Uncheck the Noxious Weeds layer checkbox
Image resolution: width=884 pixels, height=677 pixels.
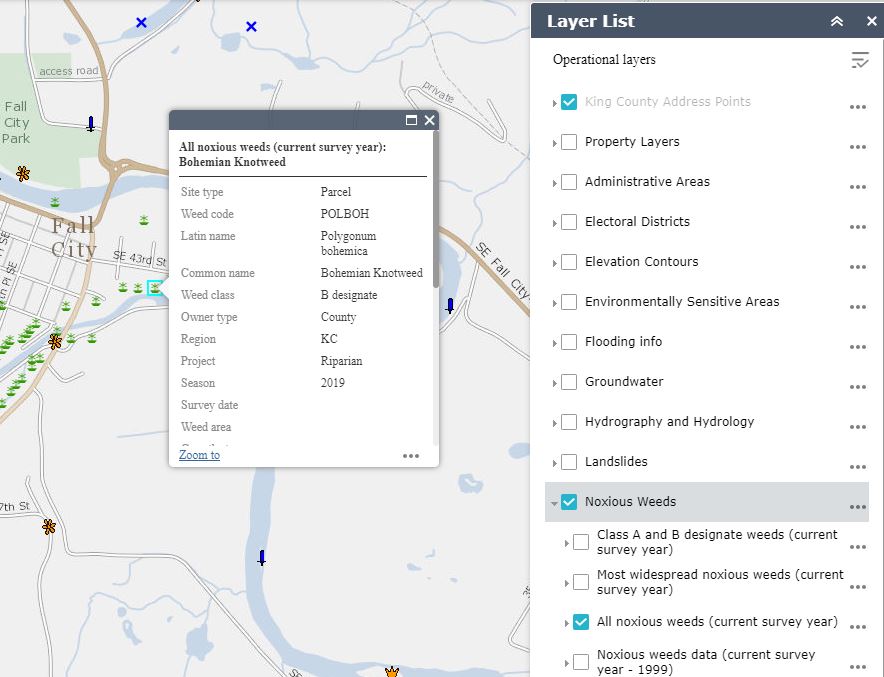click(569, 502)
